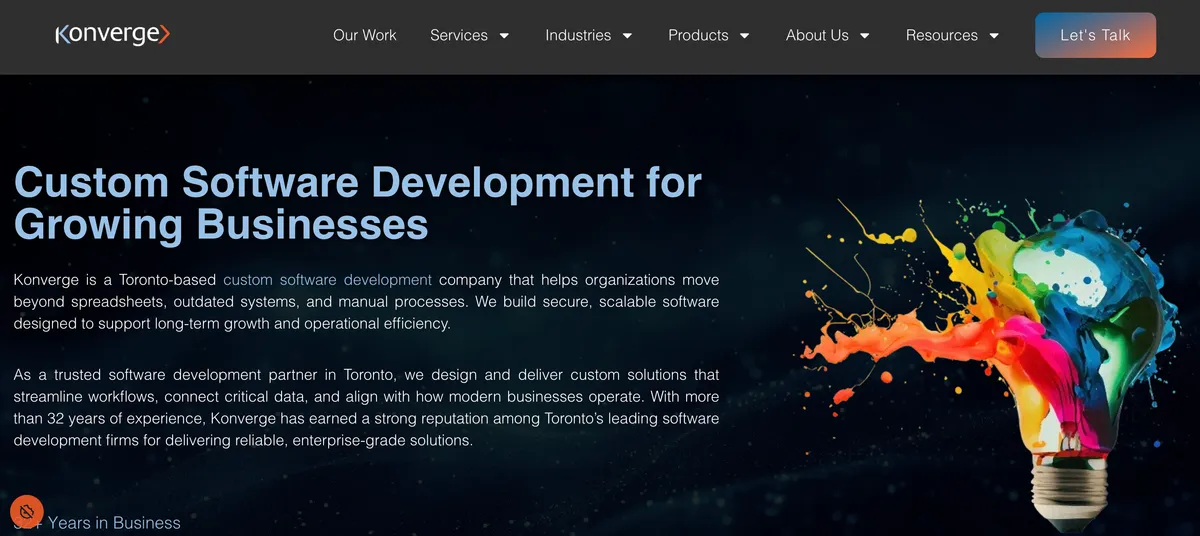This screenshot has height=536, width=1200.
Task: Click the paragraph starting 'As a trusted software'
Action: pyautogui.click(x=366, y=407)
